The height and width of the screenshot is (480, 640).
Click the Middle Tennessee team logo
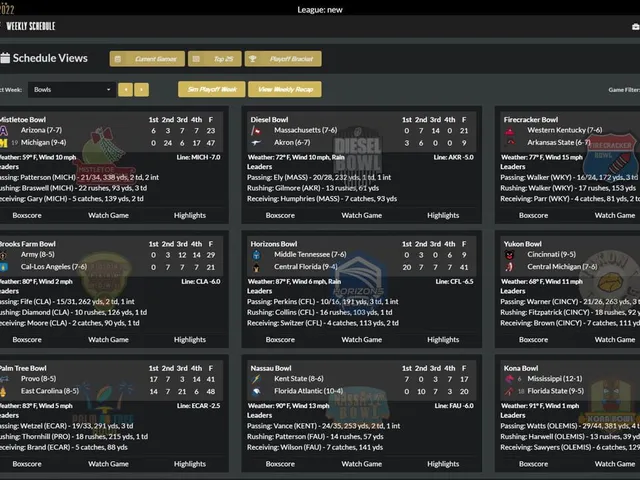[x=256, y=255]
